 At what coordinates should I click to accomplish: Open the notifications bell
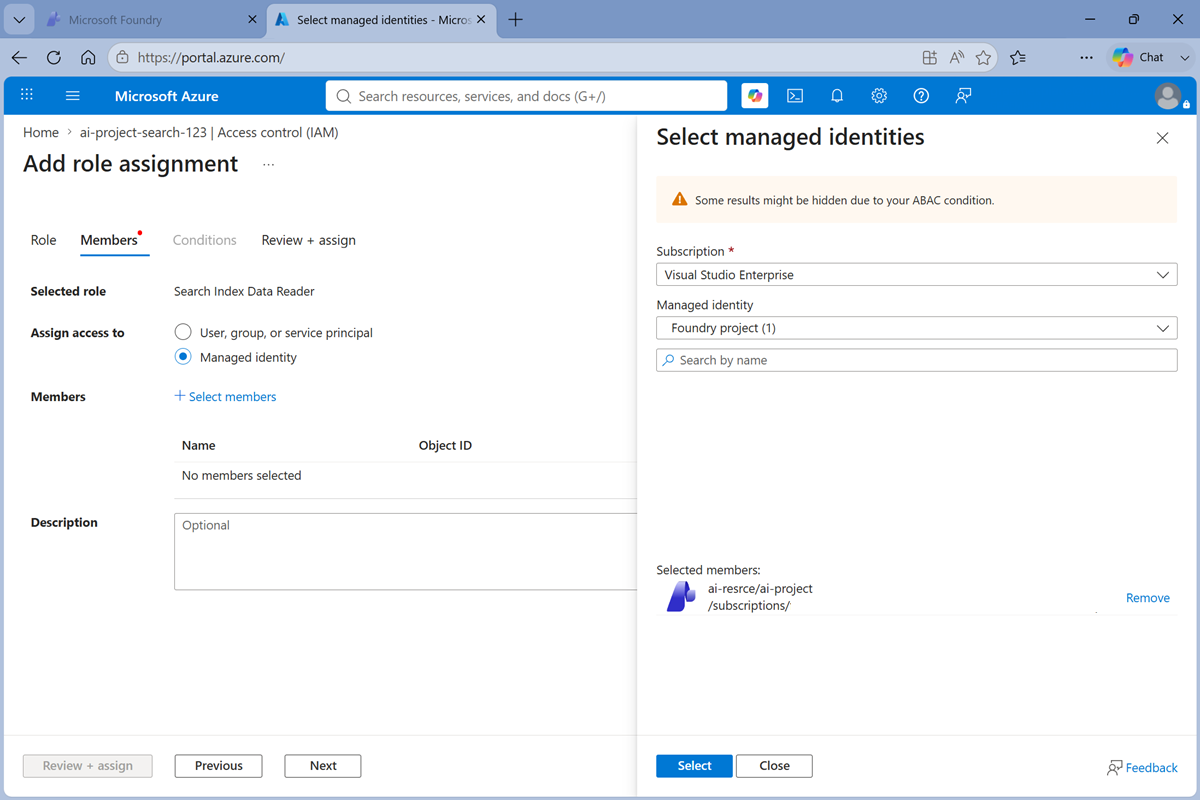(837, 96)
